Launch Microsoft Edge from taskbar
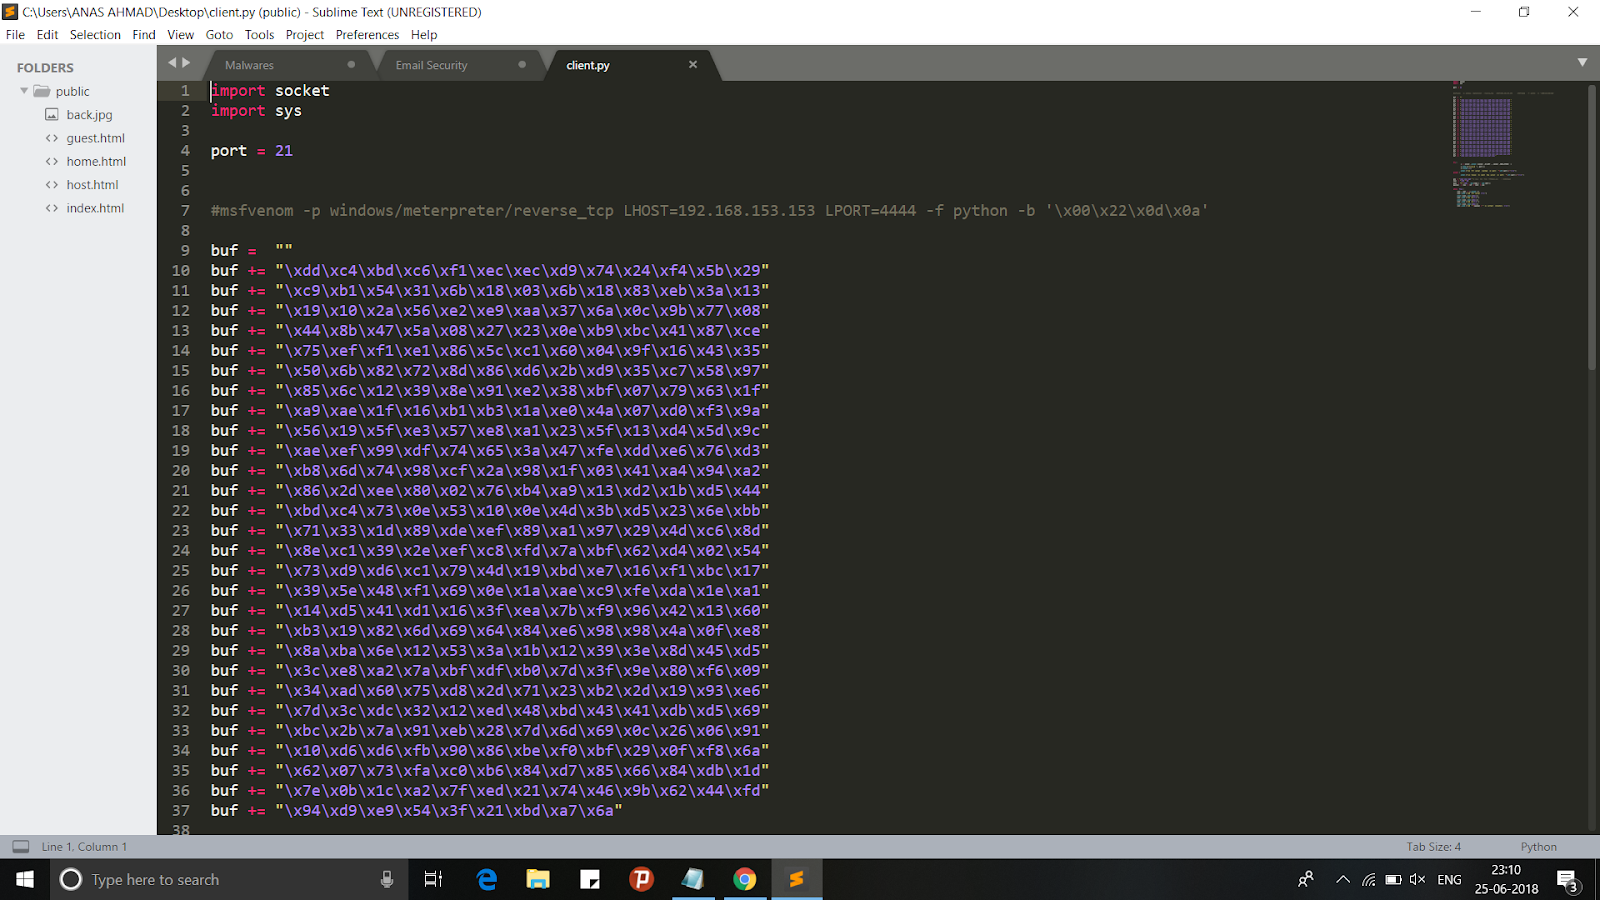Image resolution: width=1600 pixels, height=900 pixels. pos(487,879)
